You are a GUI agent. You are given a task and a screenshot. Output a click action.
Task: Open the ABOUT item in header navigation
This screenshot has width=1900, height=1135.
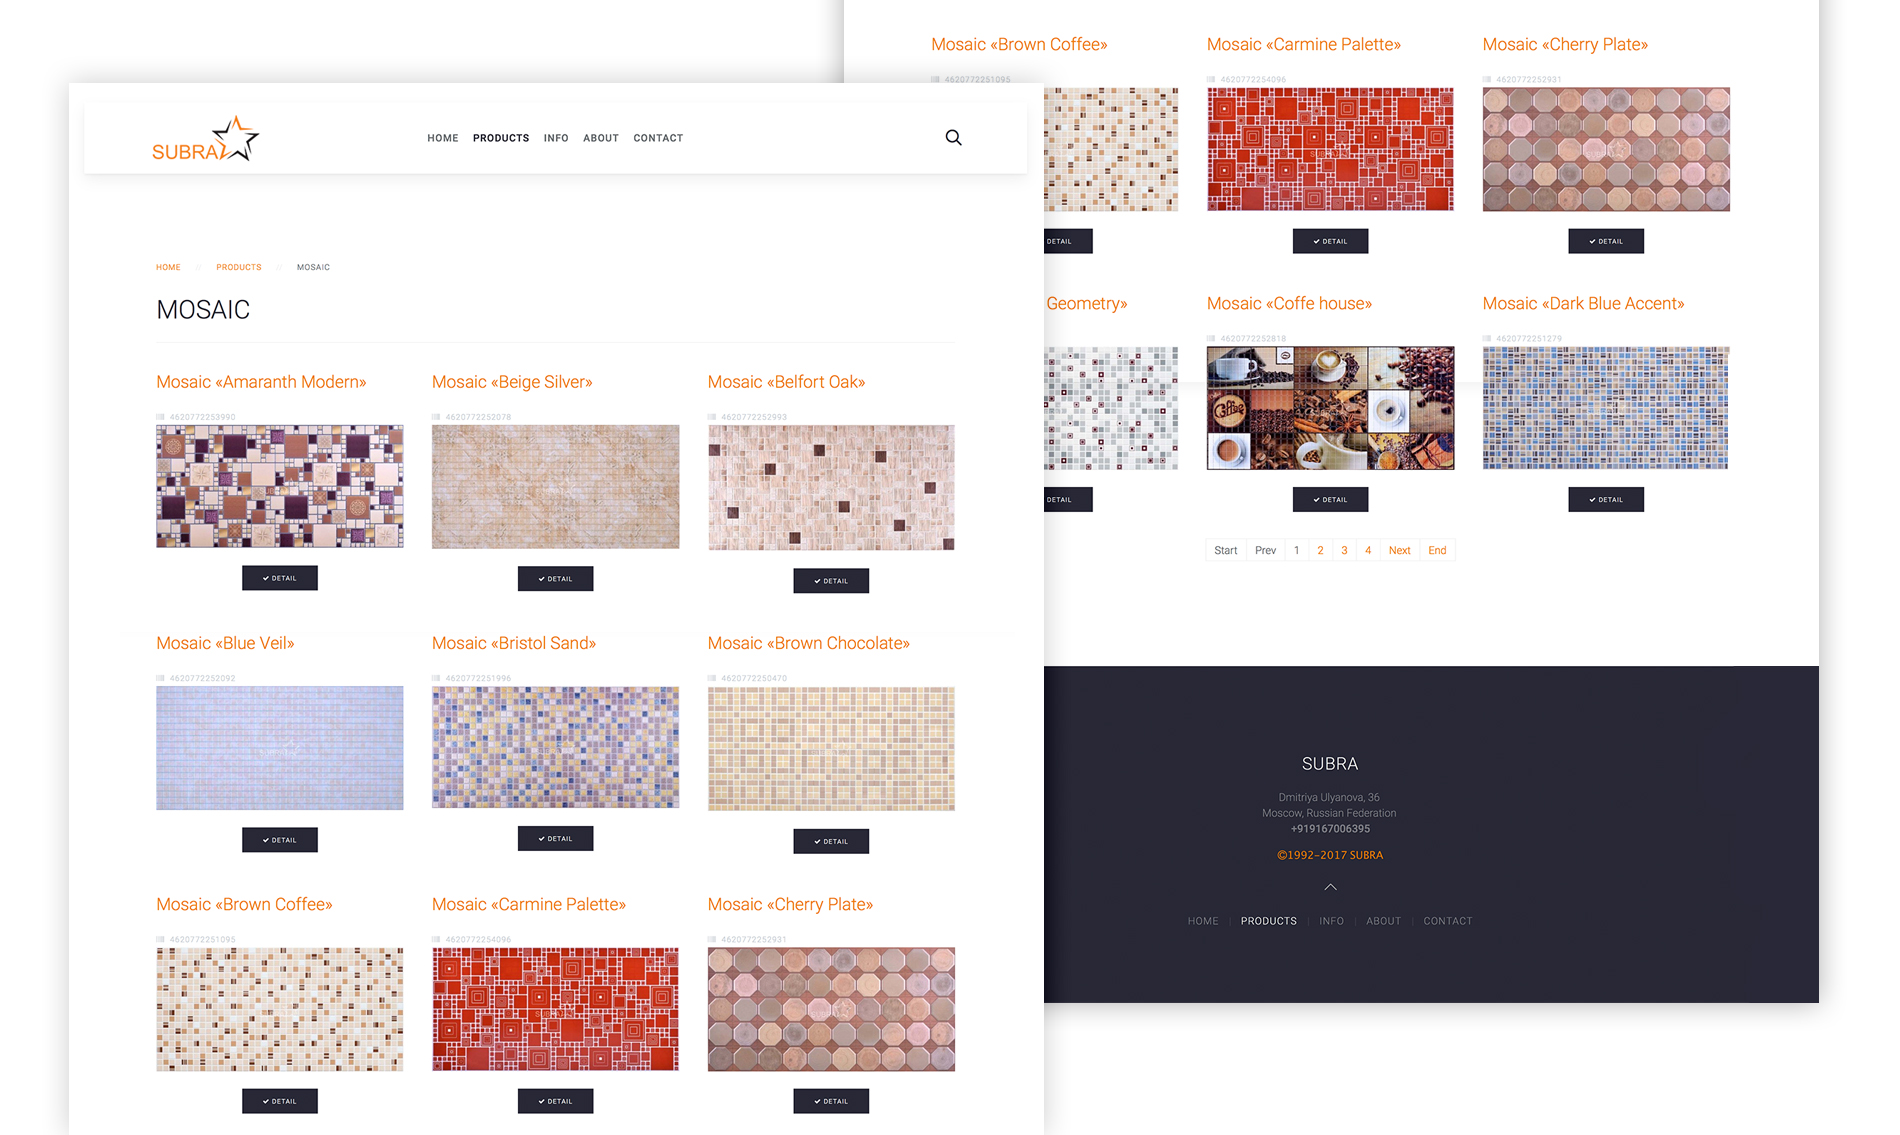click(x=600, y=138)
